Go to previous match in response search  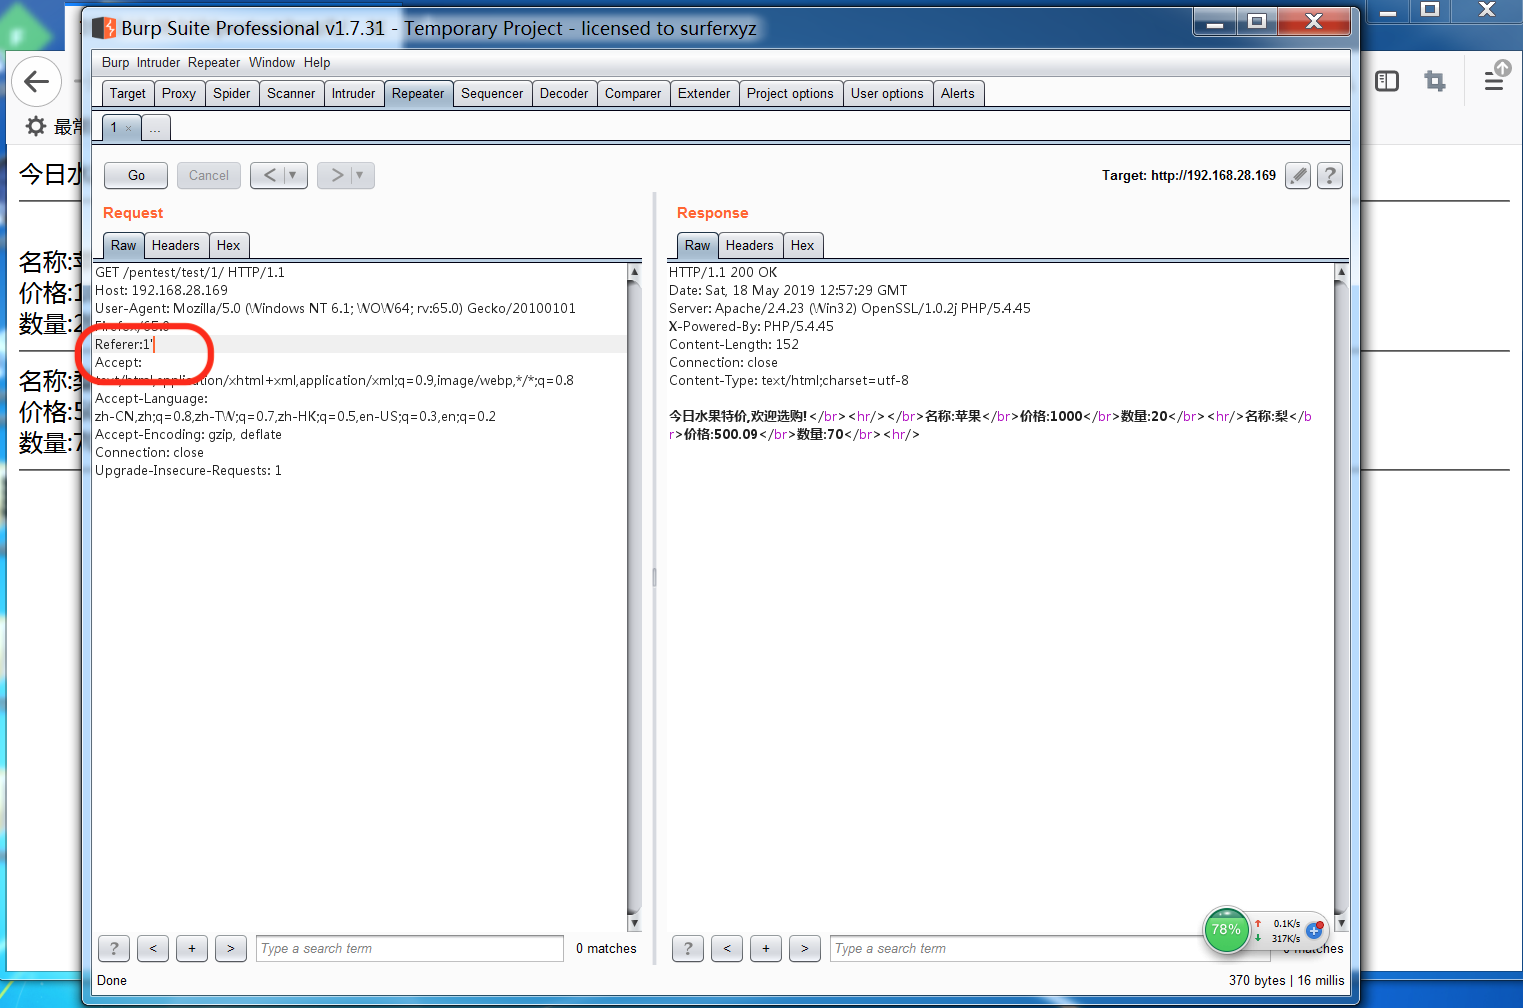pyautogui.click(x=727, y=948)
